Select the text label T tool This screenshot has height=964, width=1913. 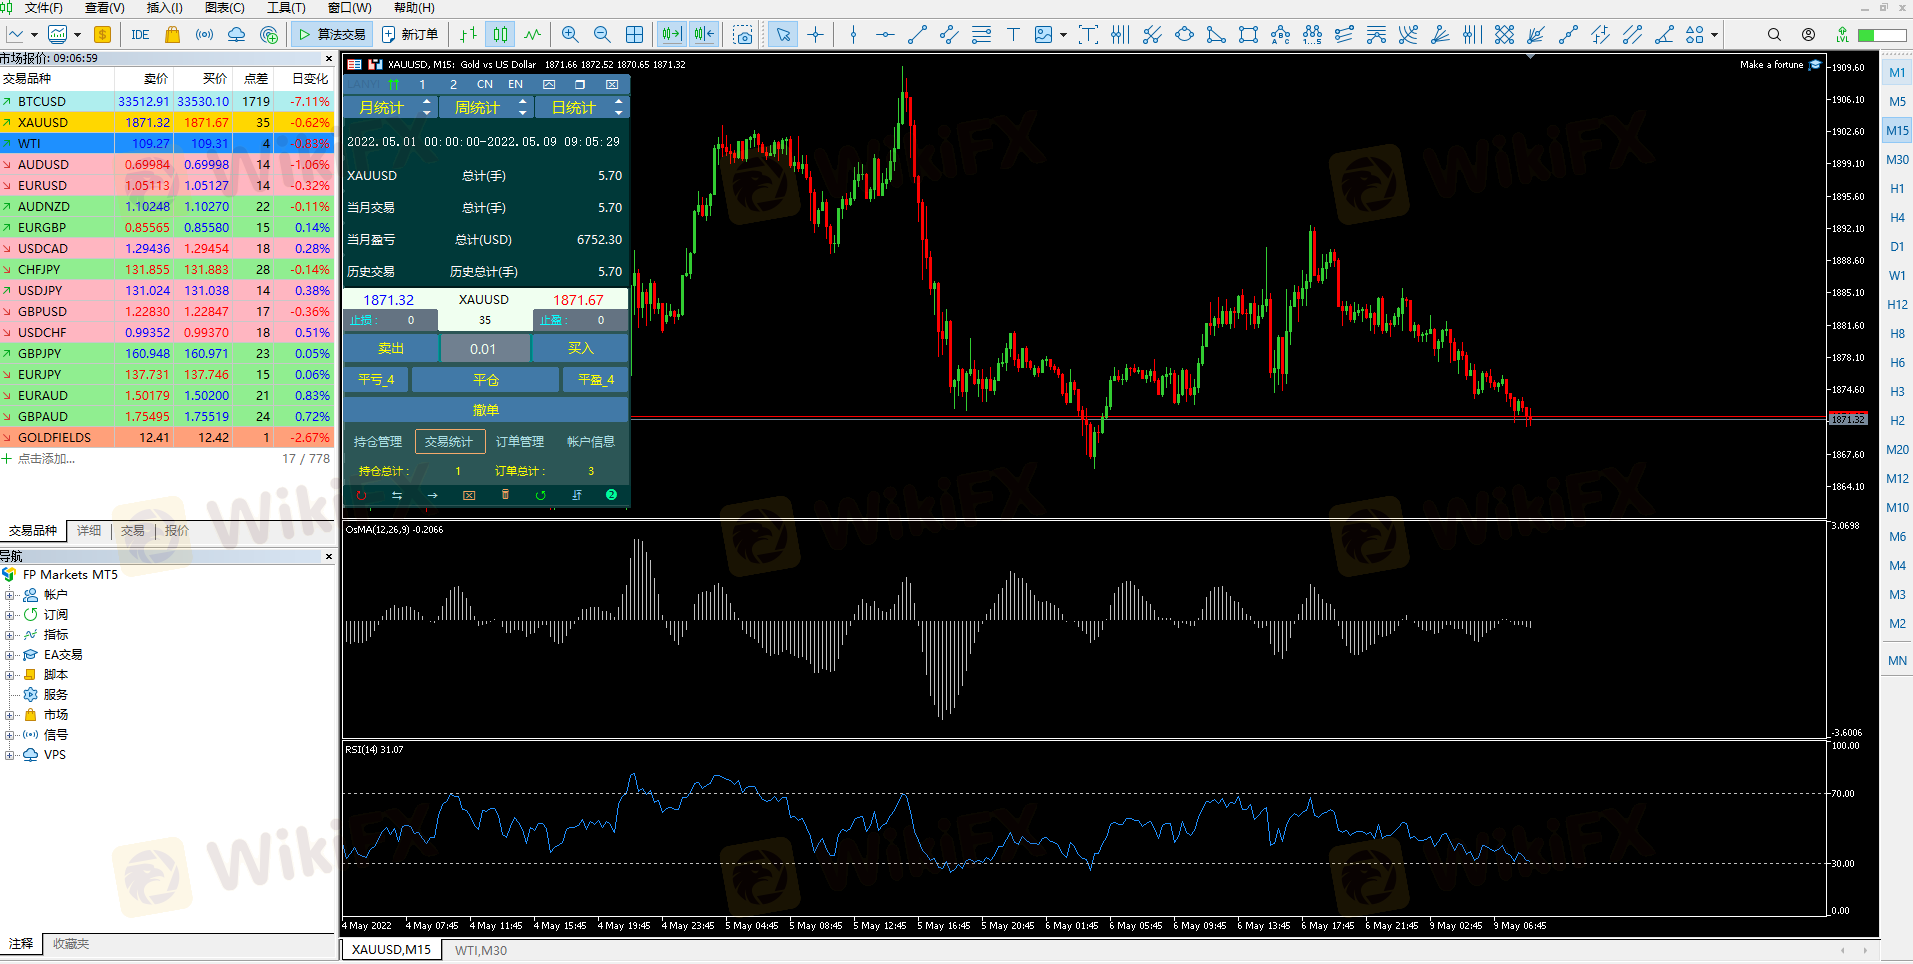click(1013, 35)
